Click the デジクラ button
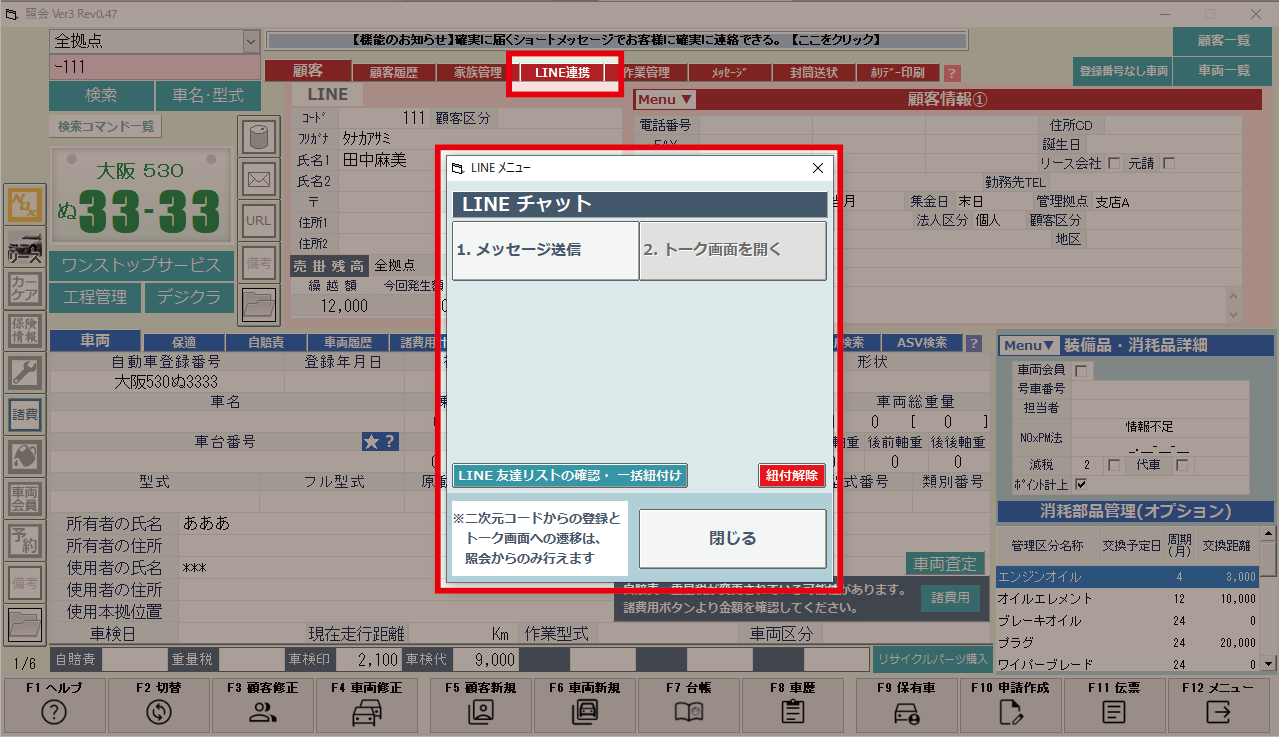The image size is (1279, 737). tap(188, 297)
